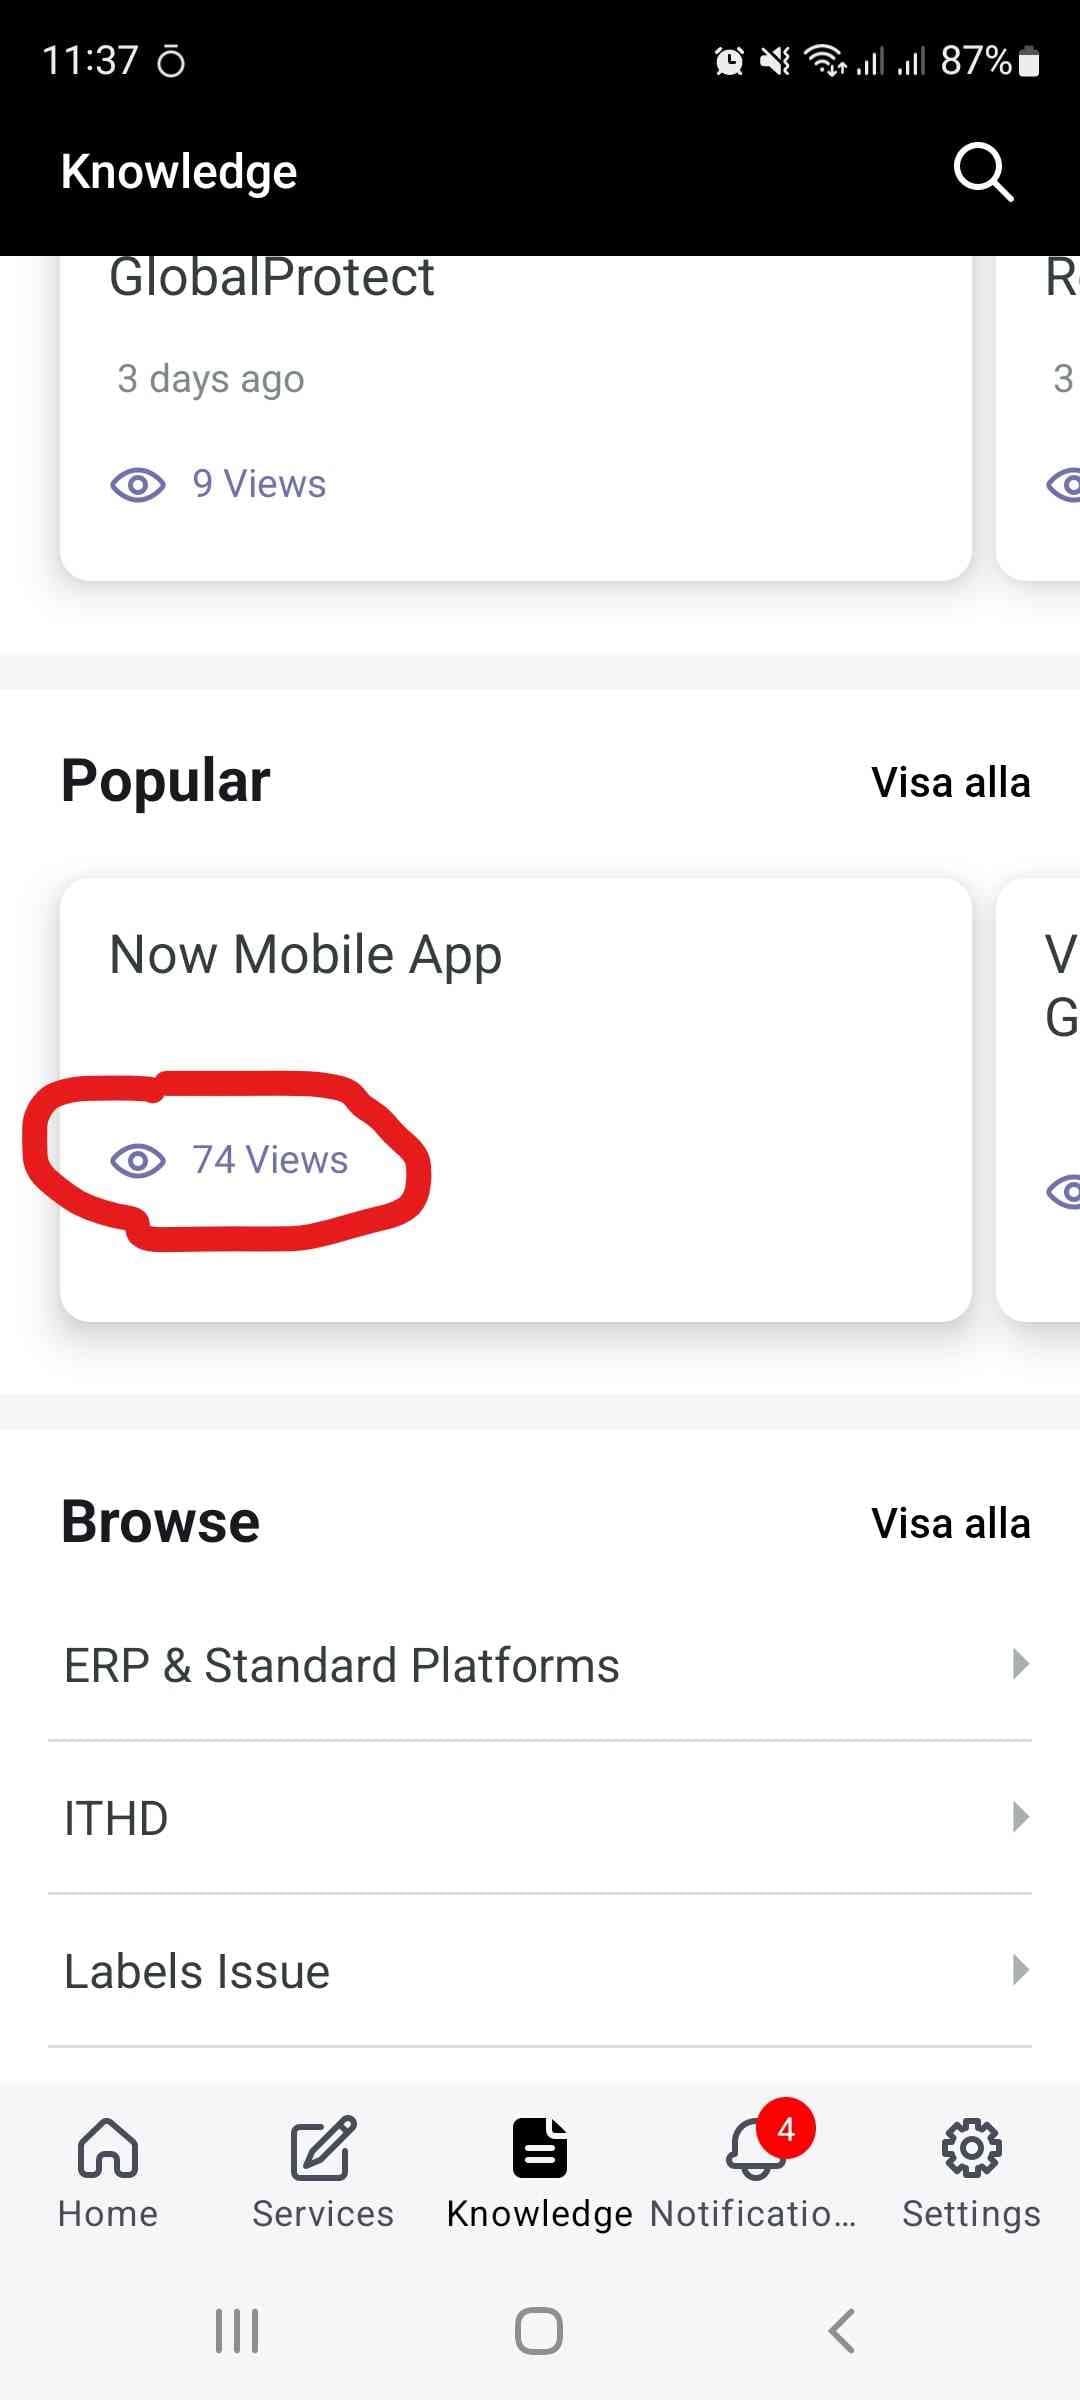Screen dimensions: 1080x2400
Task: Switch to the Knowledge tab label
Action: 540,2214
